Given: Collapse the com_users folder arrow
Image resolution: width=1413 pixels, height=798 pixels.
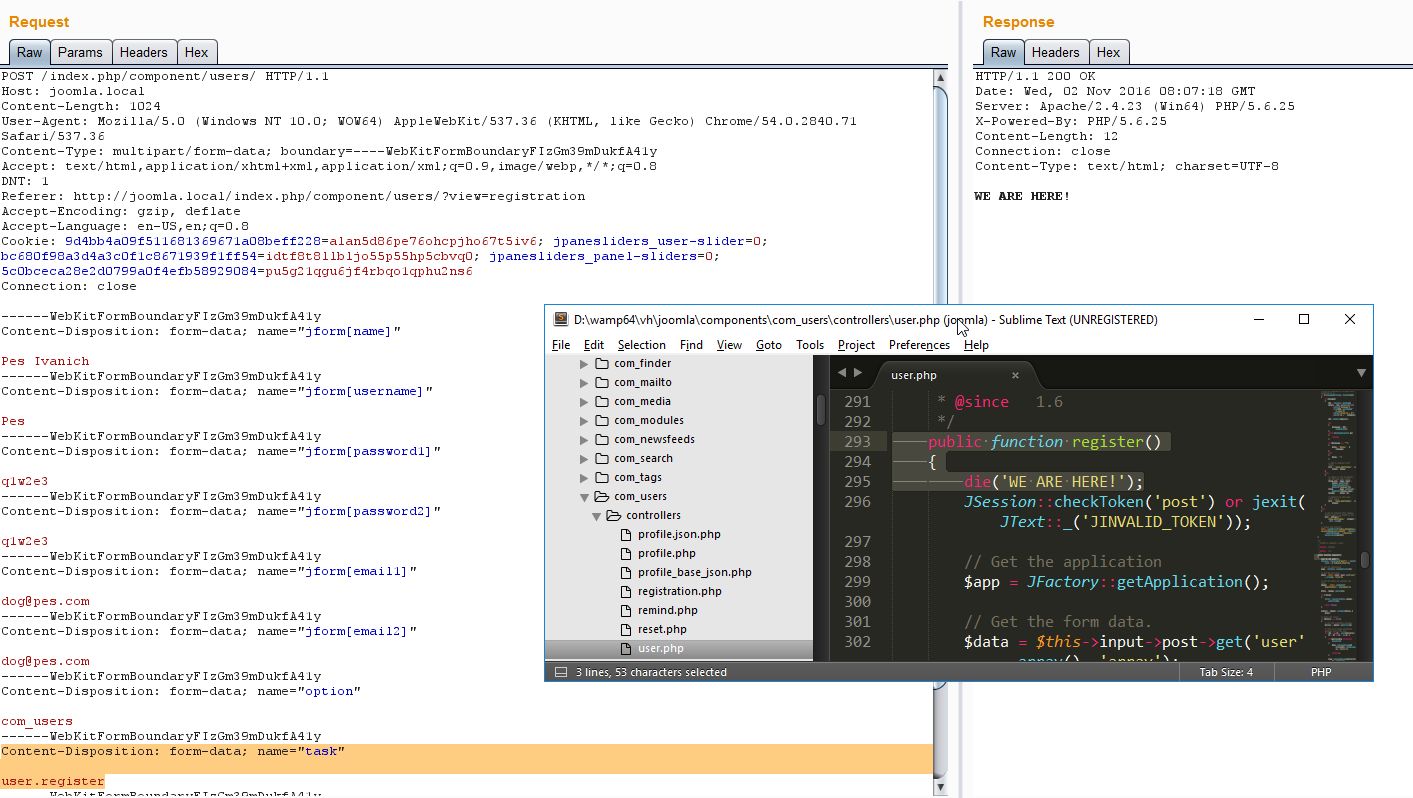Looking at the screenshot, I should [584, 497].
